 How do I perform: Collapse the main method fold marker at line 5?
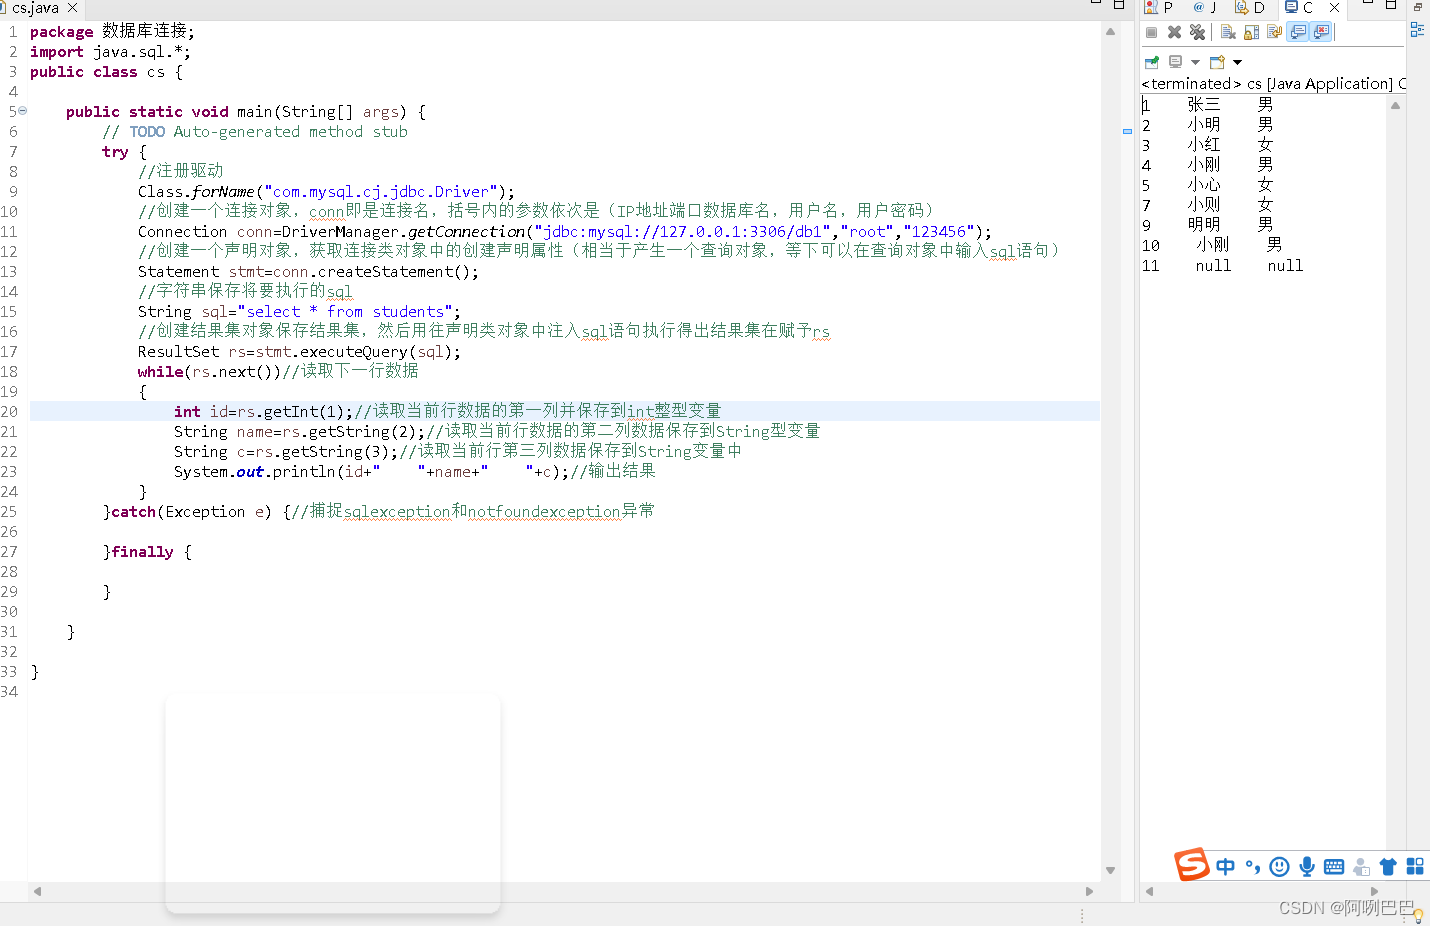23,111
